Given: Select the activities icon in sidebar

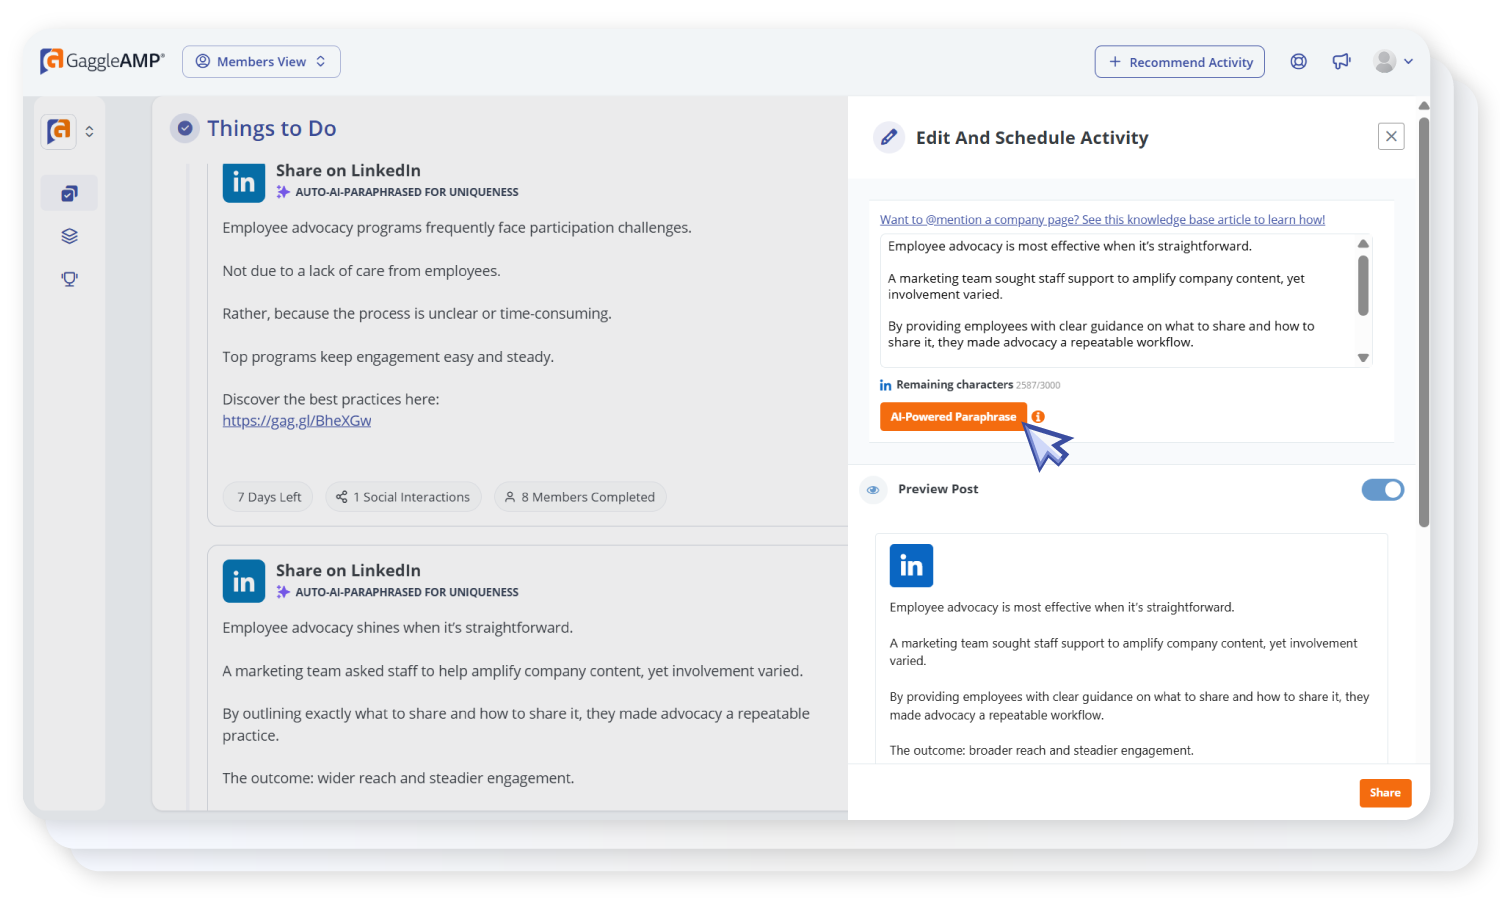Looking at the screenshot, I should pyautogui.click(x=69, y=193).
